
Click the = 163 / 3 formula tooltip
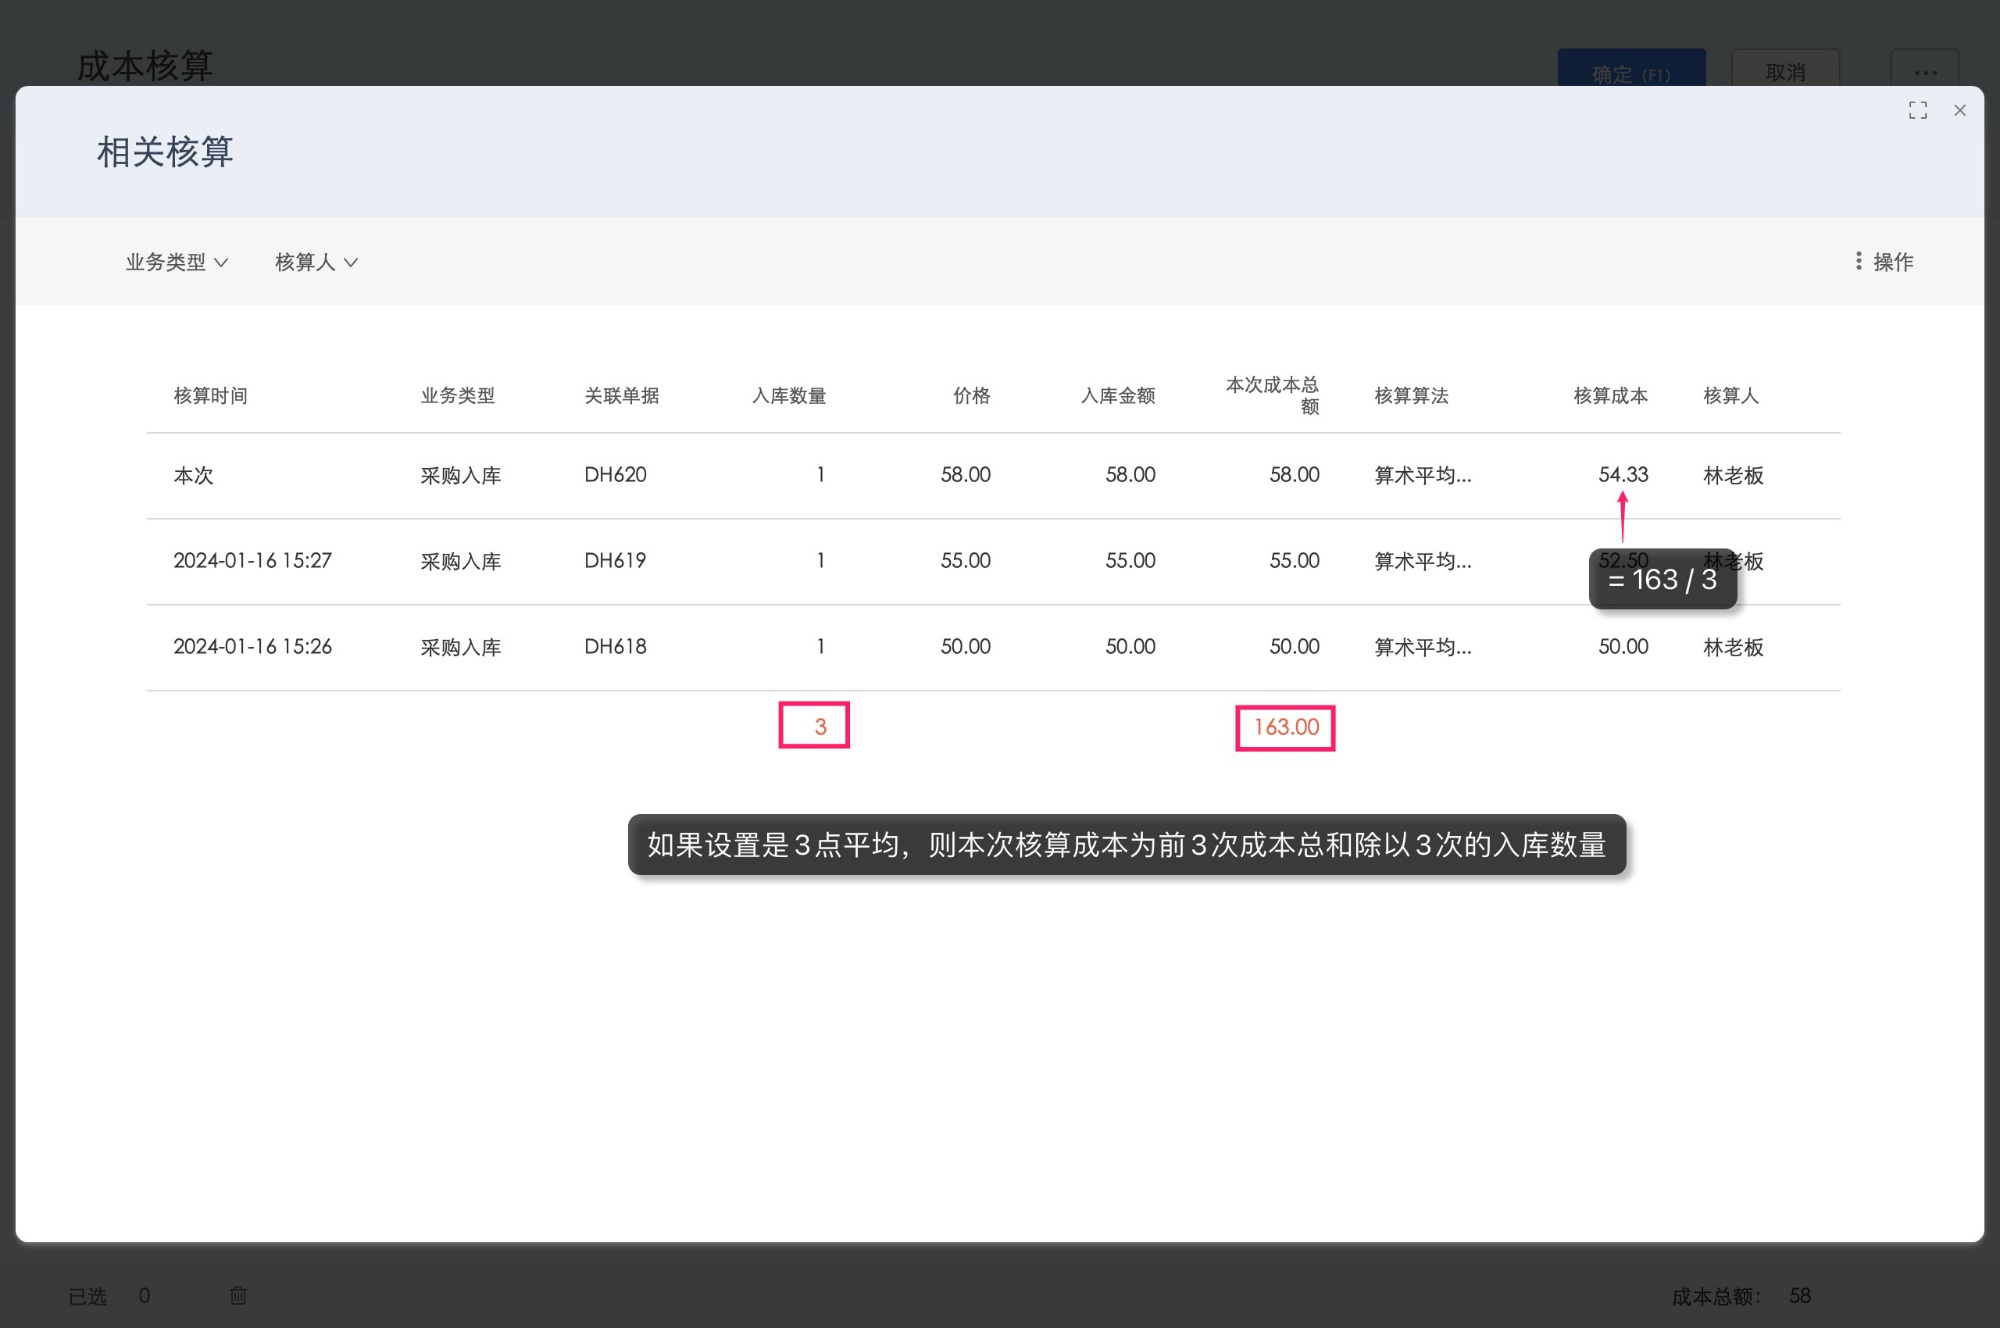click(1663, 579)
